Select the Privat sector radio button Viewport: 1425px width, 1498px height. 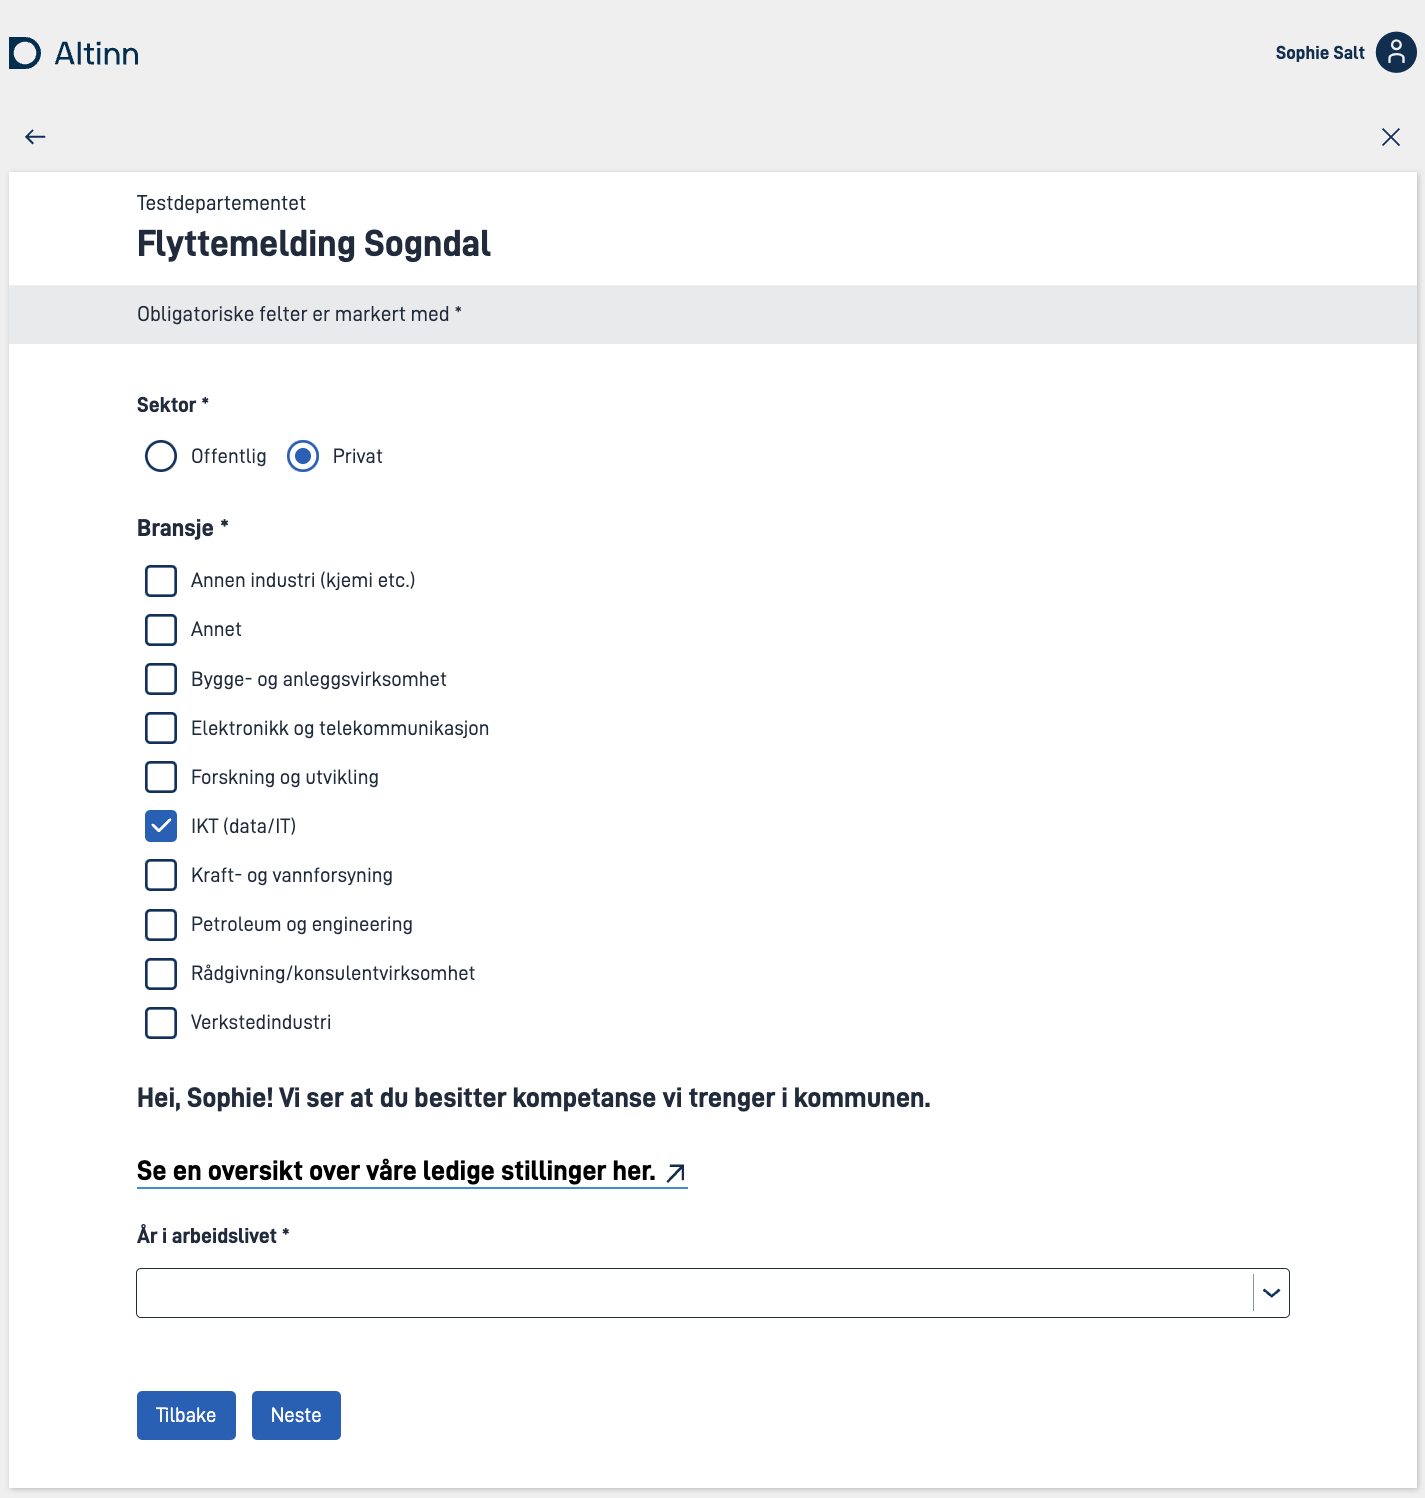pyautogui.click(x=303, y=456)
